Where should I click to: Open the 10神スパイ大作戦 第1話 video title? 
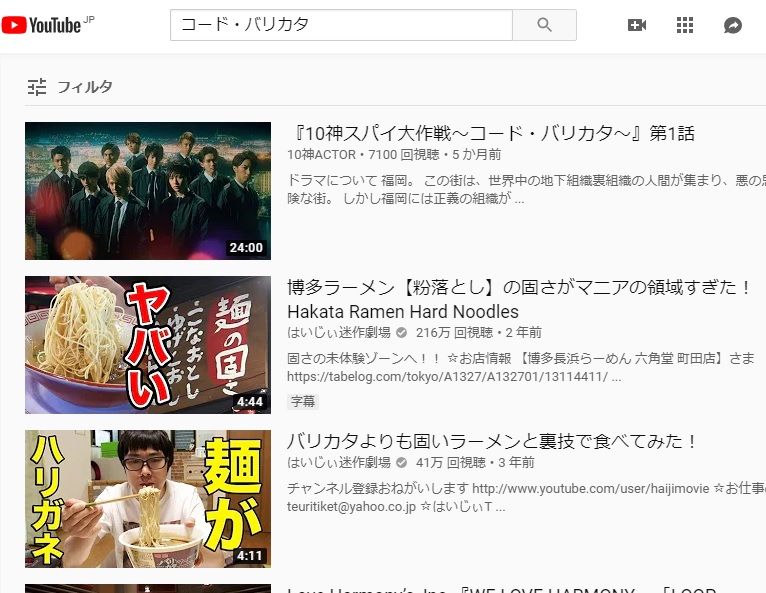(490, 134)
